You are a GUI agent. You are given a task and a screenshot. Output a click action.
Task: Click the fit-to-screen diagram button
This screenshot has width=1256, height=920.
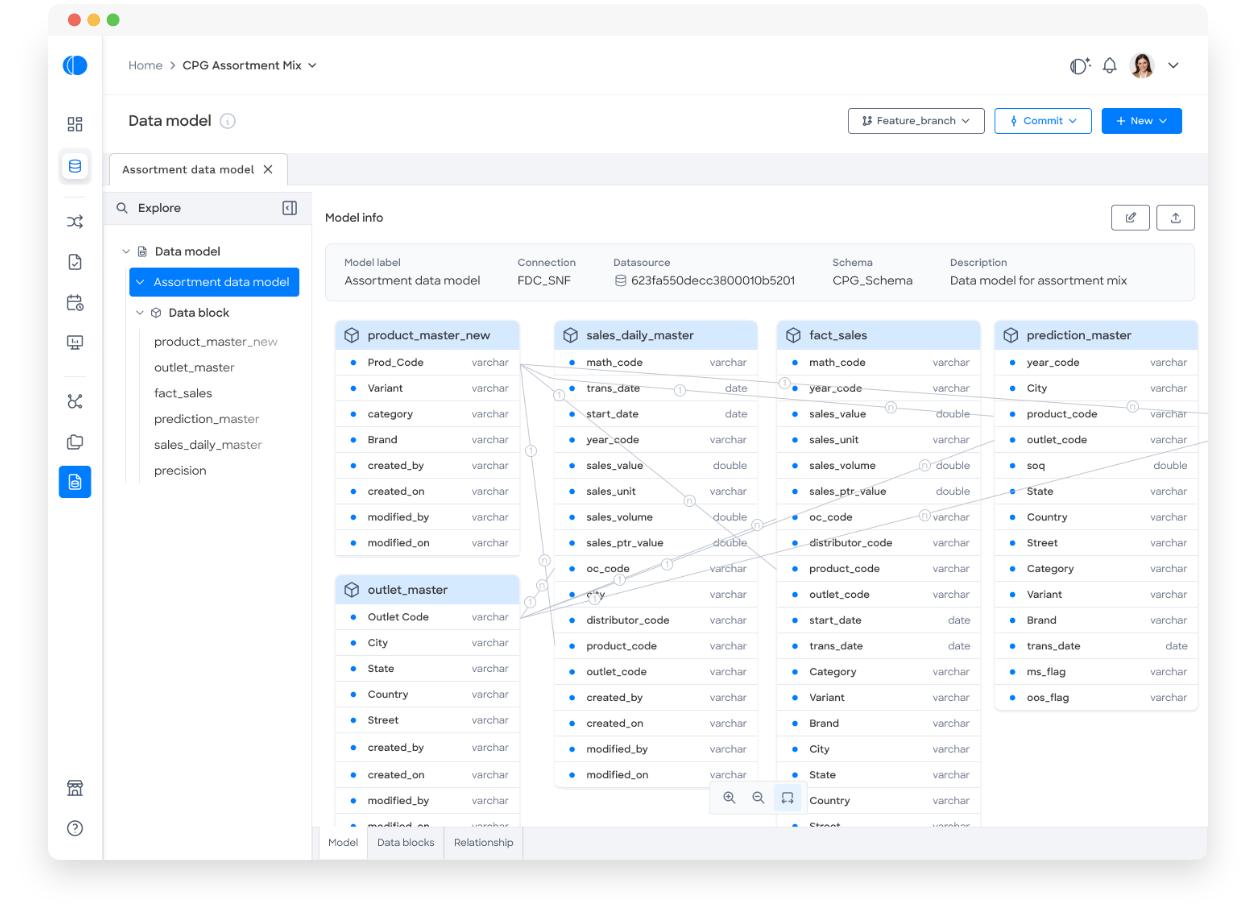pyautogui.click(x=787, y=797)
